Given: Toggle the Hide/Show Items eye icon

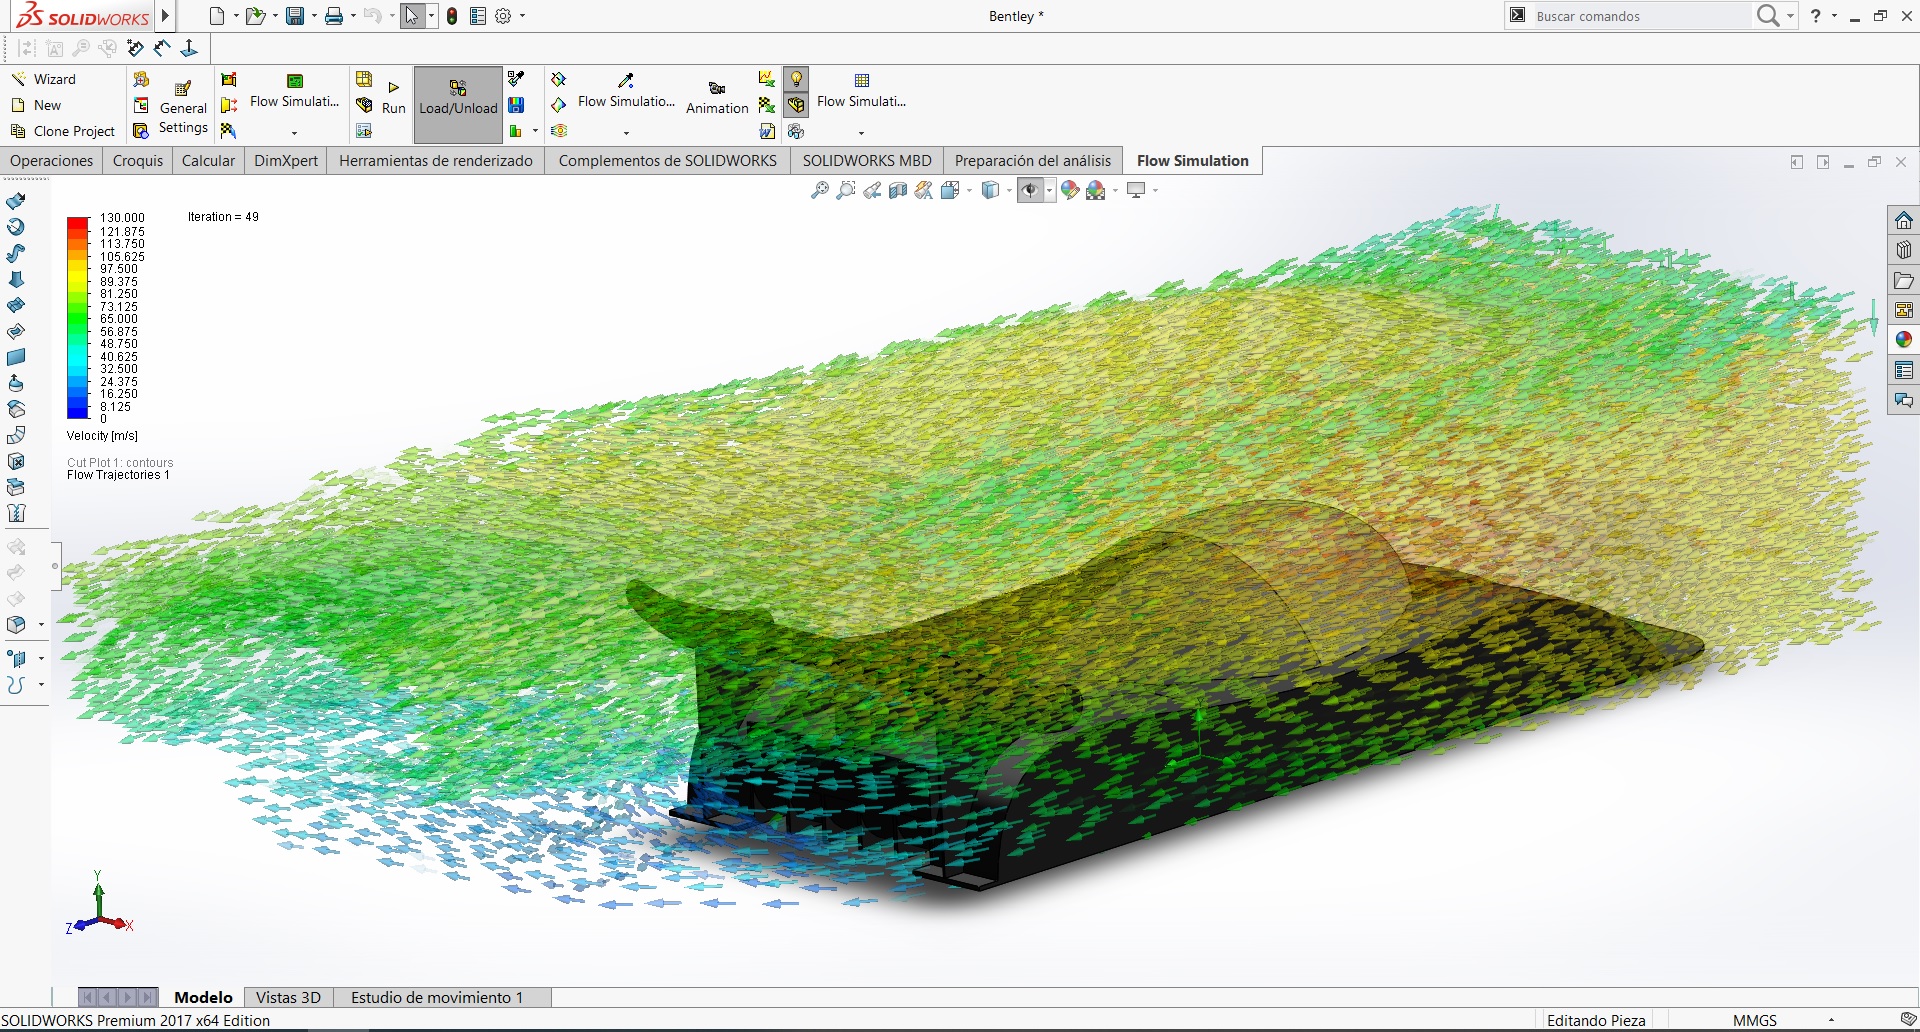Looking at the screenshot, I should point(1030,190).
